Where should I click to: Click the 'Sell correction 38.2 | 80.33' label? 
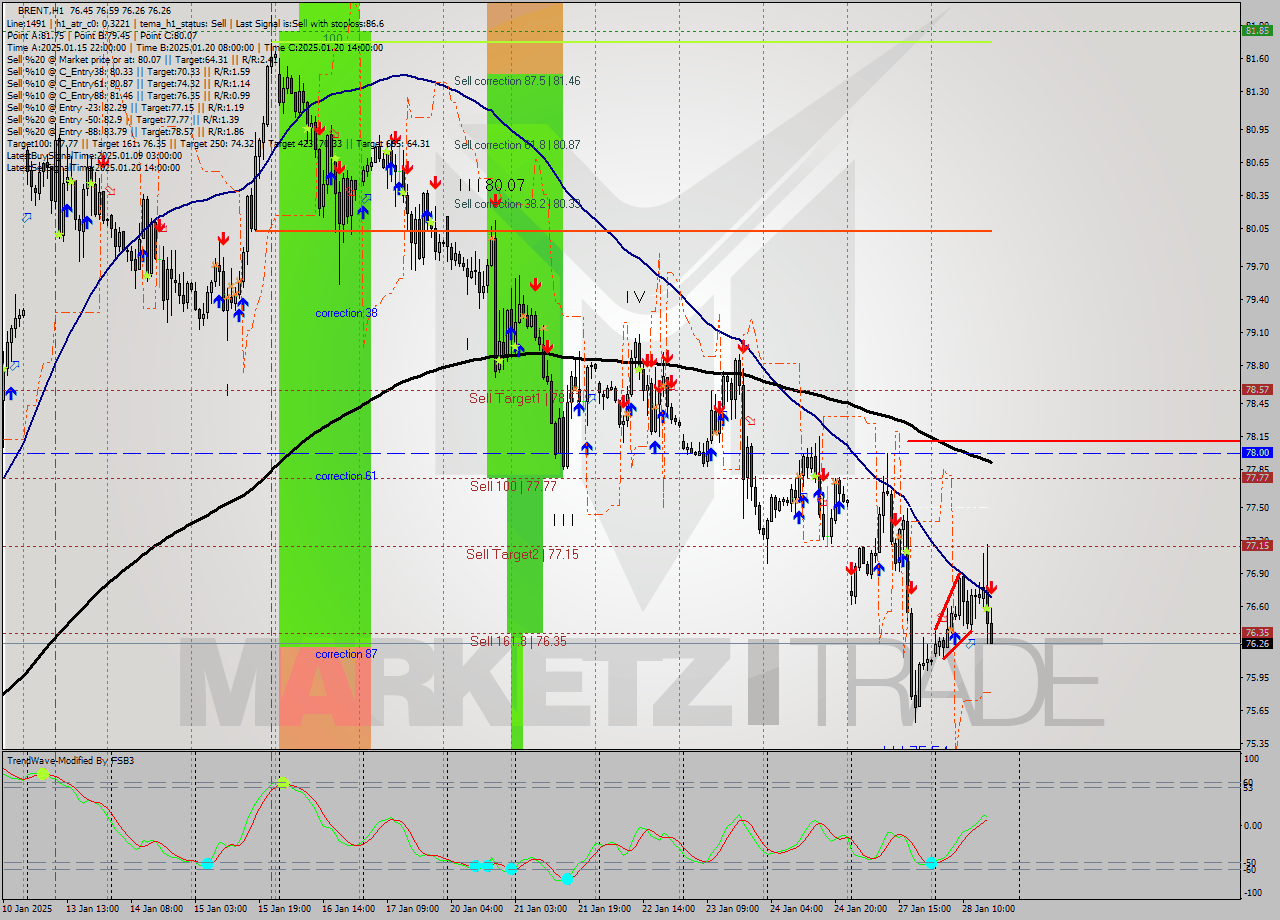pyautogui.click(x=517, y=204)
